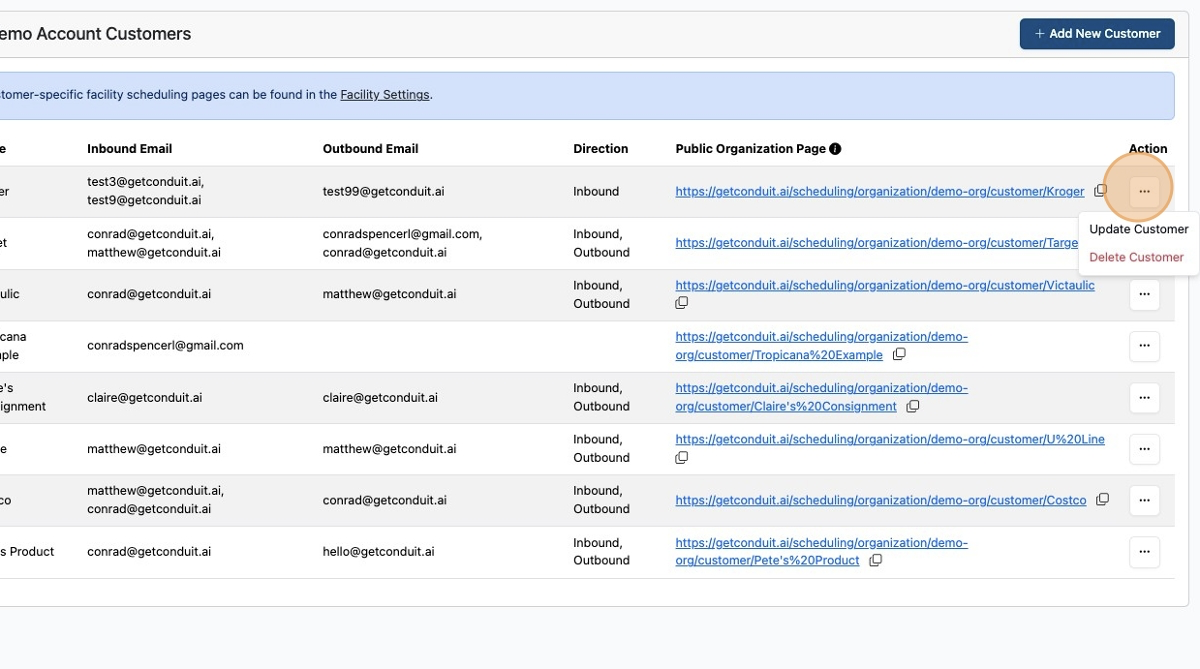Click the Public Organization Page header text
The width and height of the screenshot is (1200, 669).
click(x=750, y=149)
